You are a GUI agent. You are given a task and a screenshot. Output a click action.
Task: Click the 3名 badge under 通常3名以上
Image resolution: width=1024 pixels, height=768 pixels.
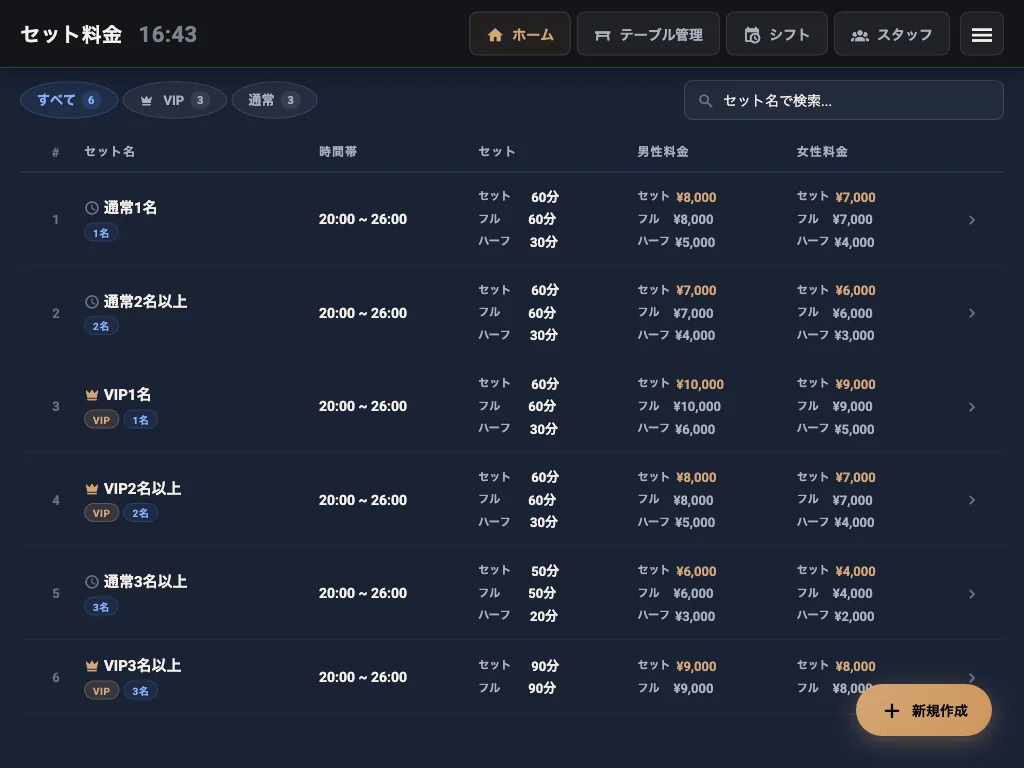101,607
